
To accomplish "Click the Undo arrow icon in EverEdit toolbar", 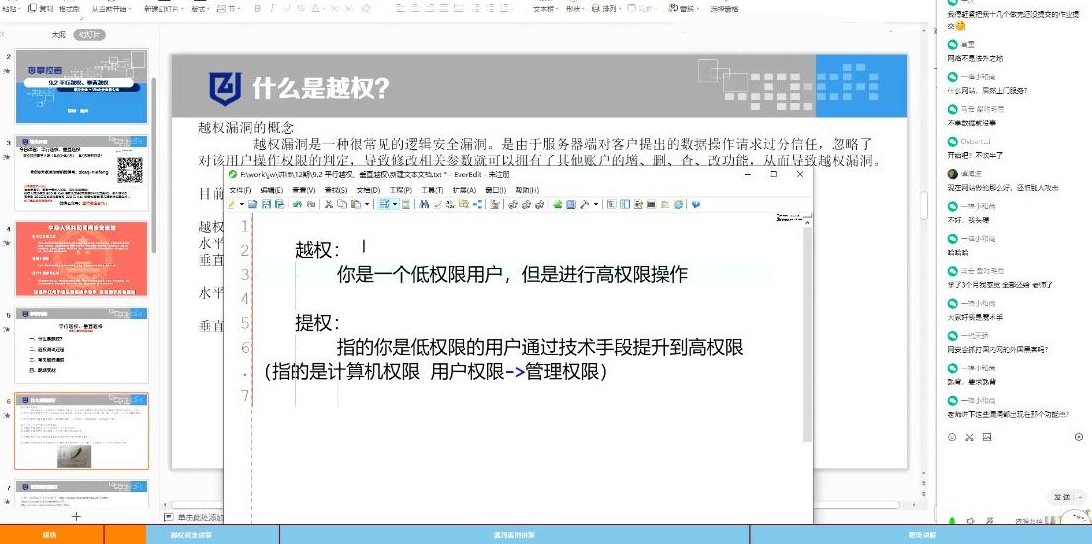I will [297, 204].
